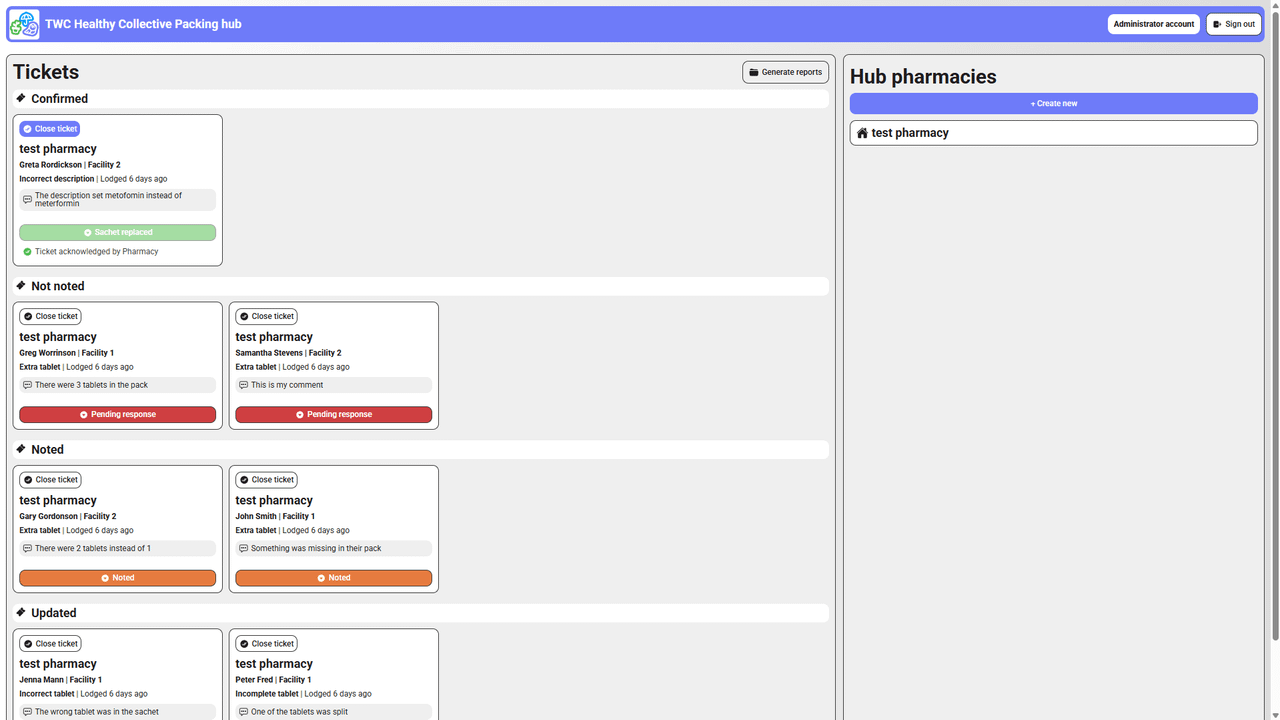Click the green check icon by Ticket acknowledged
Viewport: 1280px width, 720px height.
[28, 252]
